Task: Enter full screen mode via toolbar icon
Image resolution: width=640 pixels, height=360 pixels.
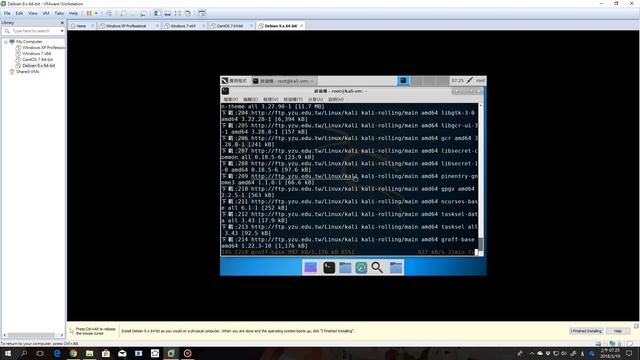Action: click(178, 13)
